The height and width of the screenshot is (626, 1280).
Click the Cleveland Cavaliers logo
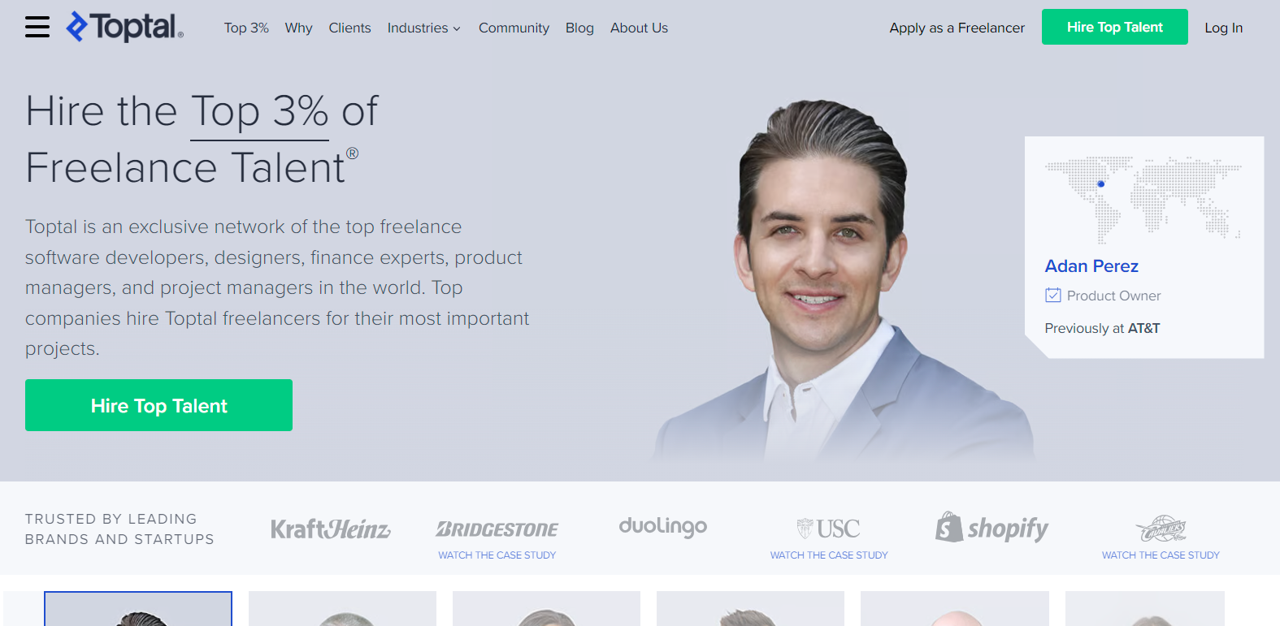[1161, 529]
